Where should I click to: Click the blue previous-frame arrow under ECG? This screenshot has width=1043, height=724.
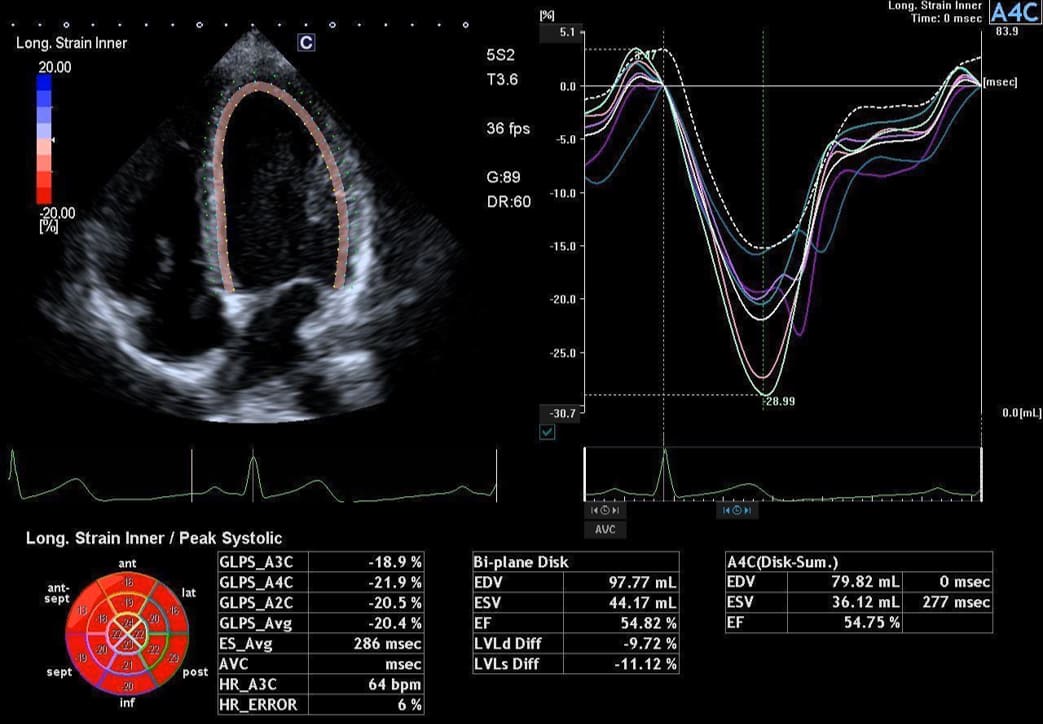pyautogui.click(x=726, y=510)
